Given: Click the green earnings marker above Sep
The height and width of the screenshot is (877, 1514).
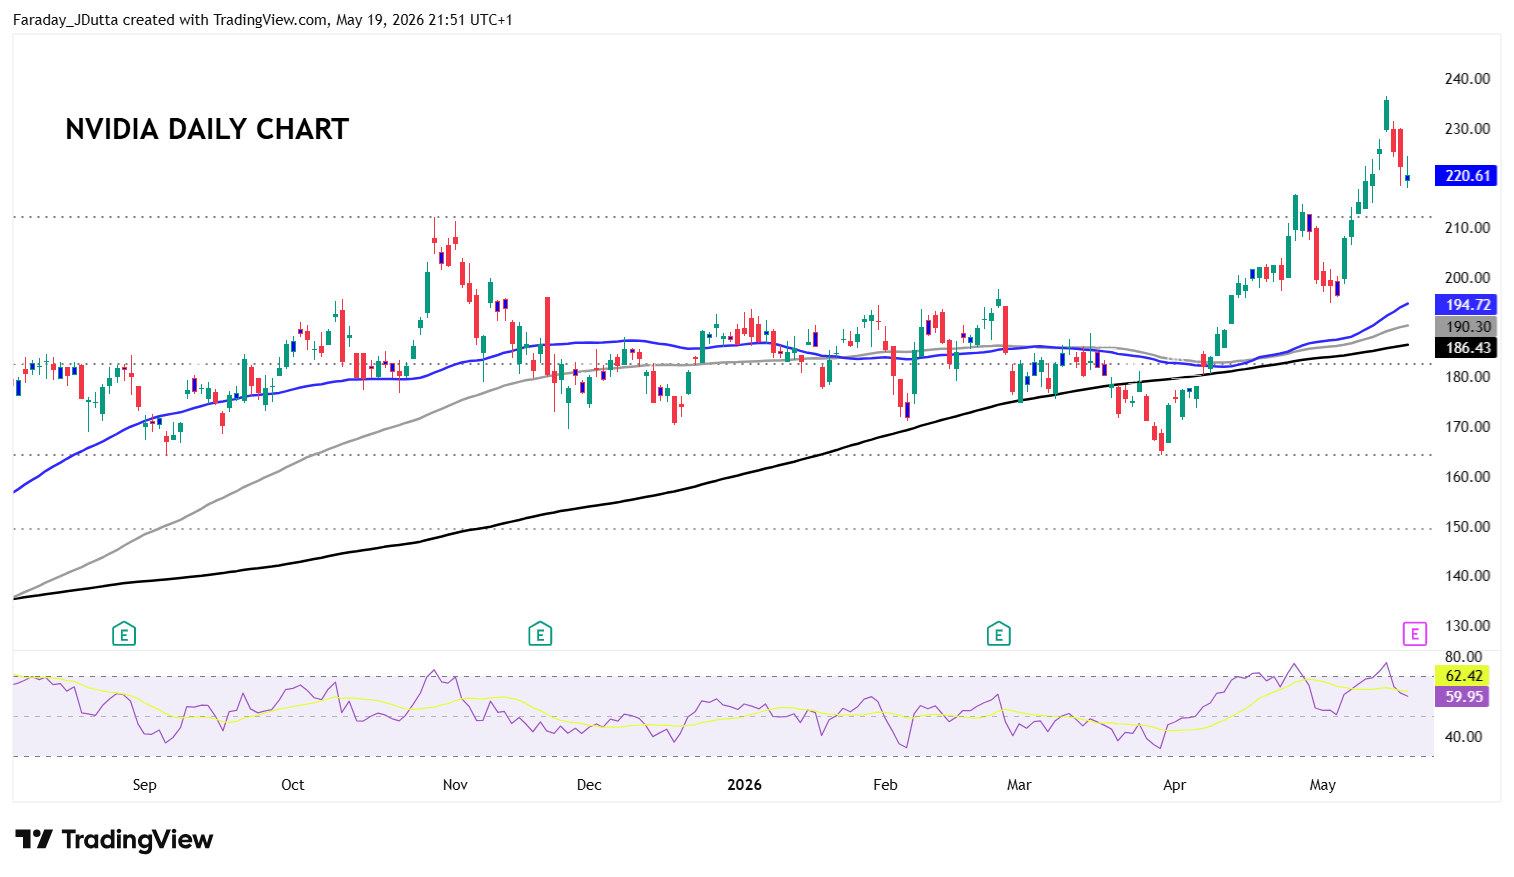Looking at the screenshot, I should 124,634.
